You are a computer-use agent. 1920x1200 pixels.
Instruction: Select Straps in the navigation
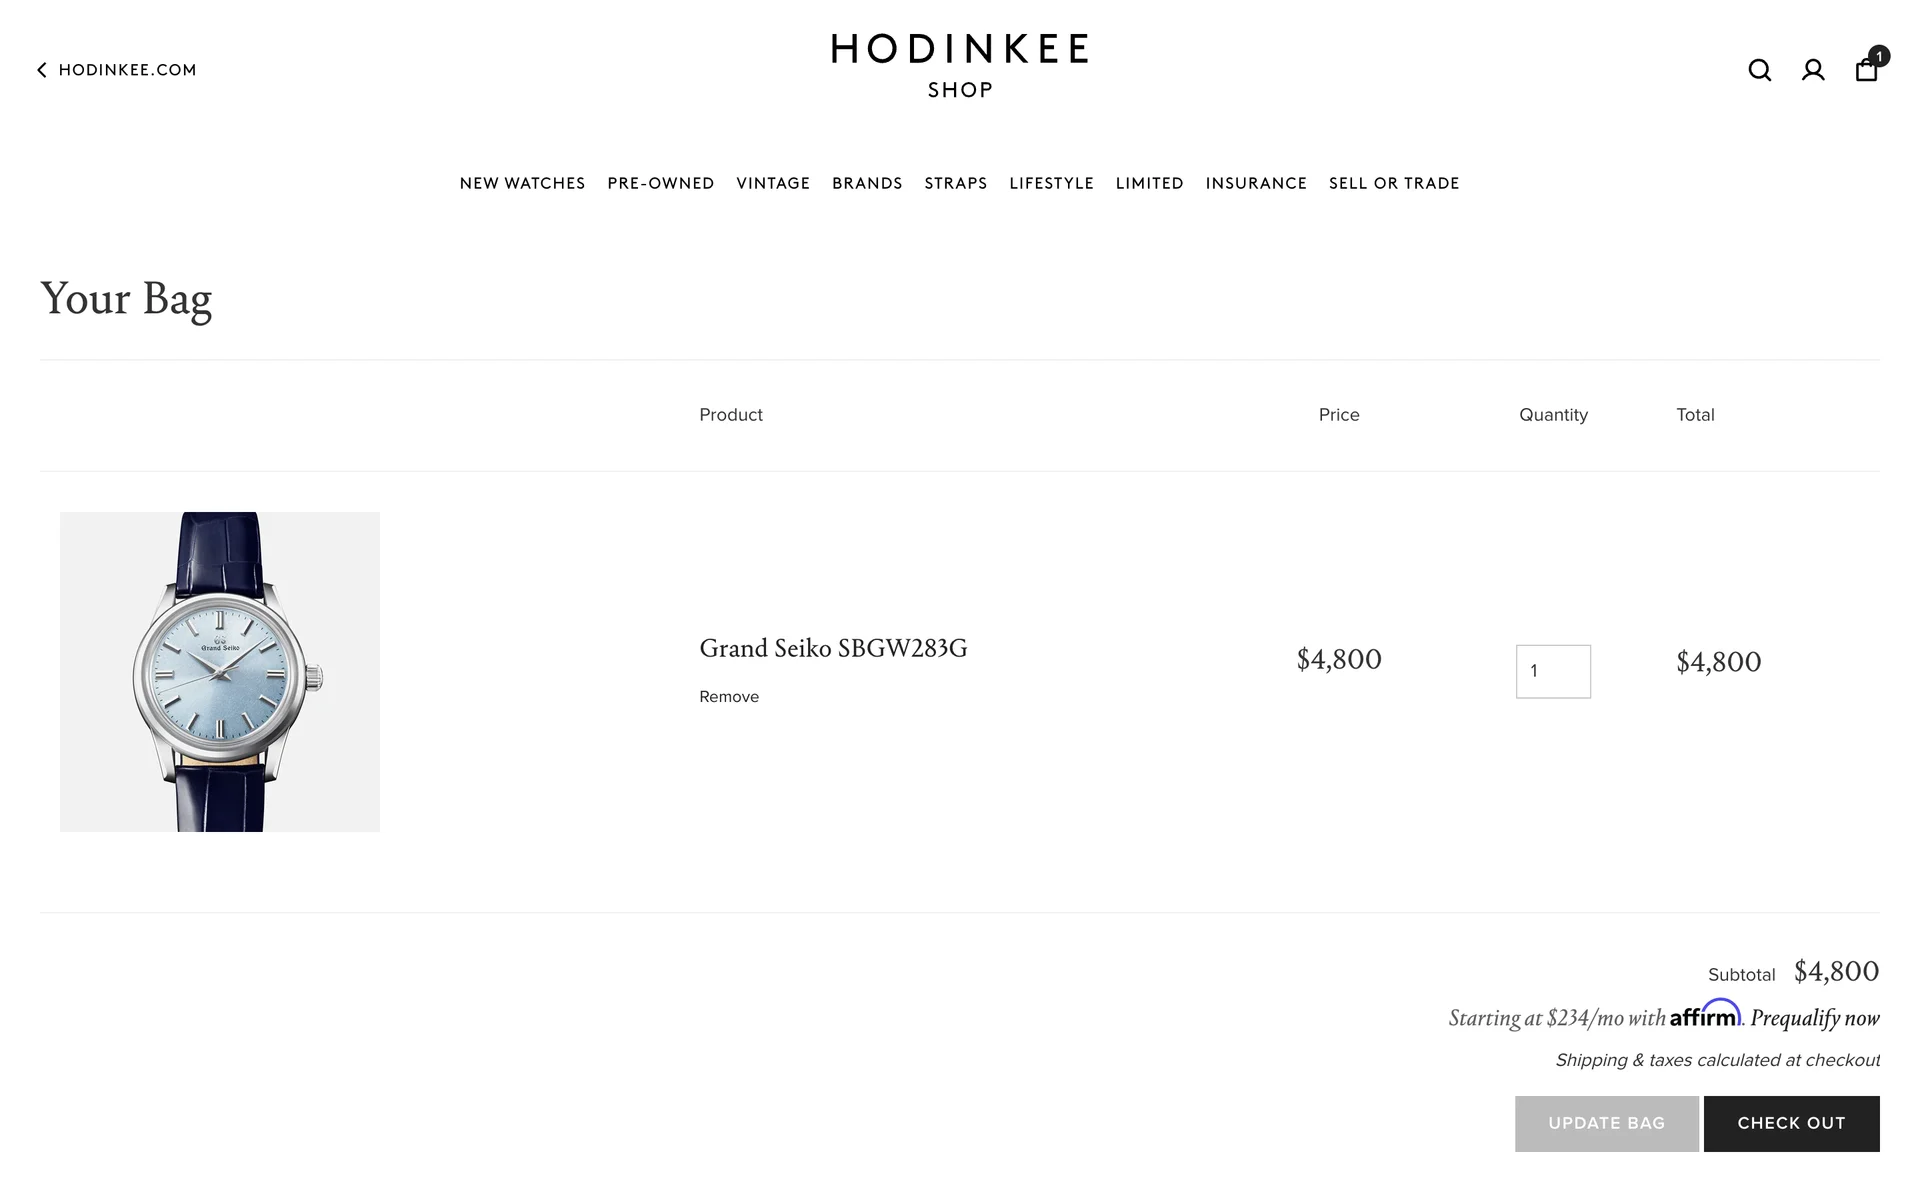(955, 183)
